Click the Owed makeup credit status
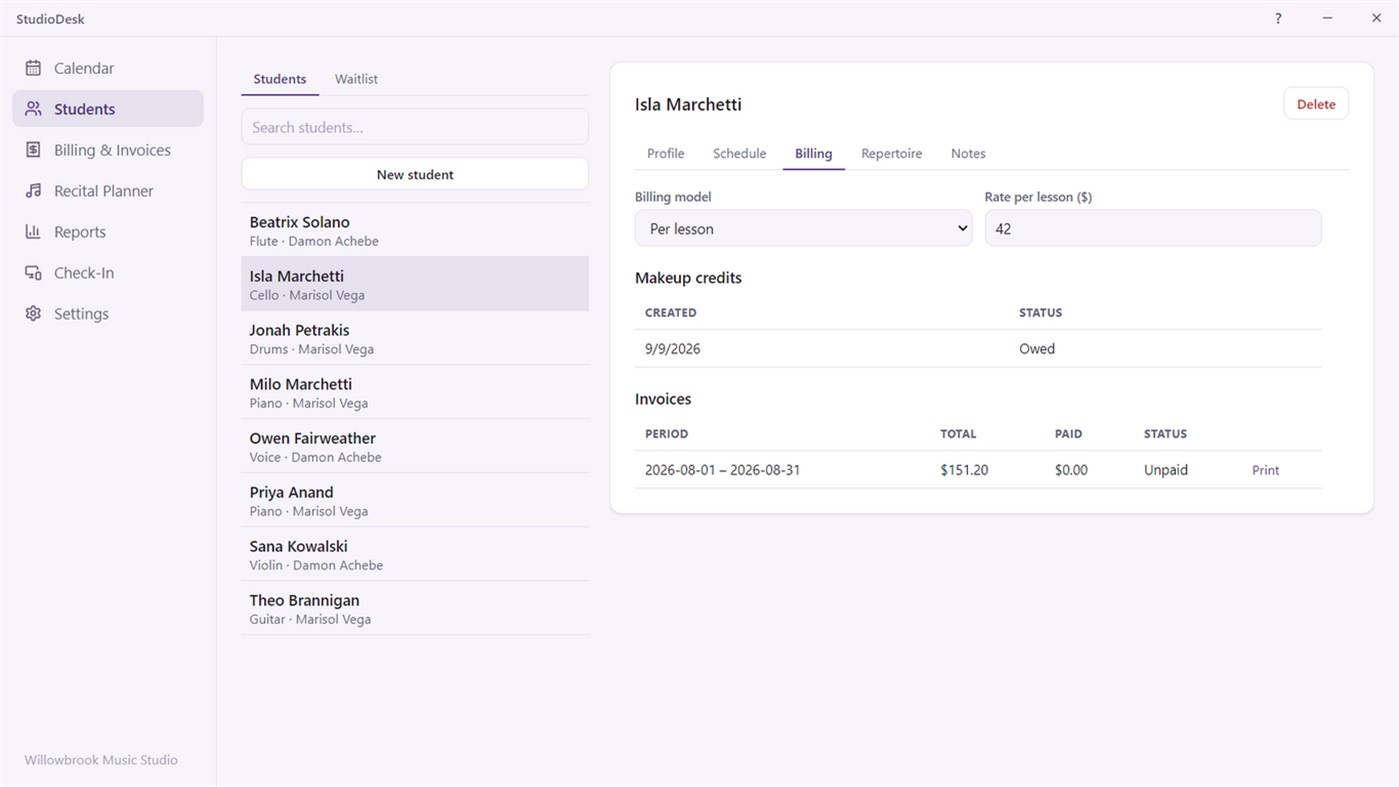This screenshot has width=1399, height=787. pos(1037,349)
